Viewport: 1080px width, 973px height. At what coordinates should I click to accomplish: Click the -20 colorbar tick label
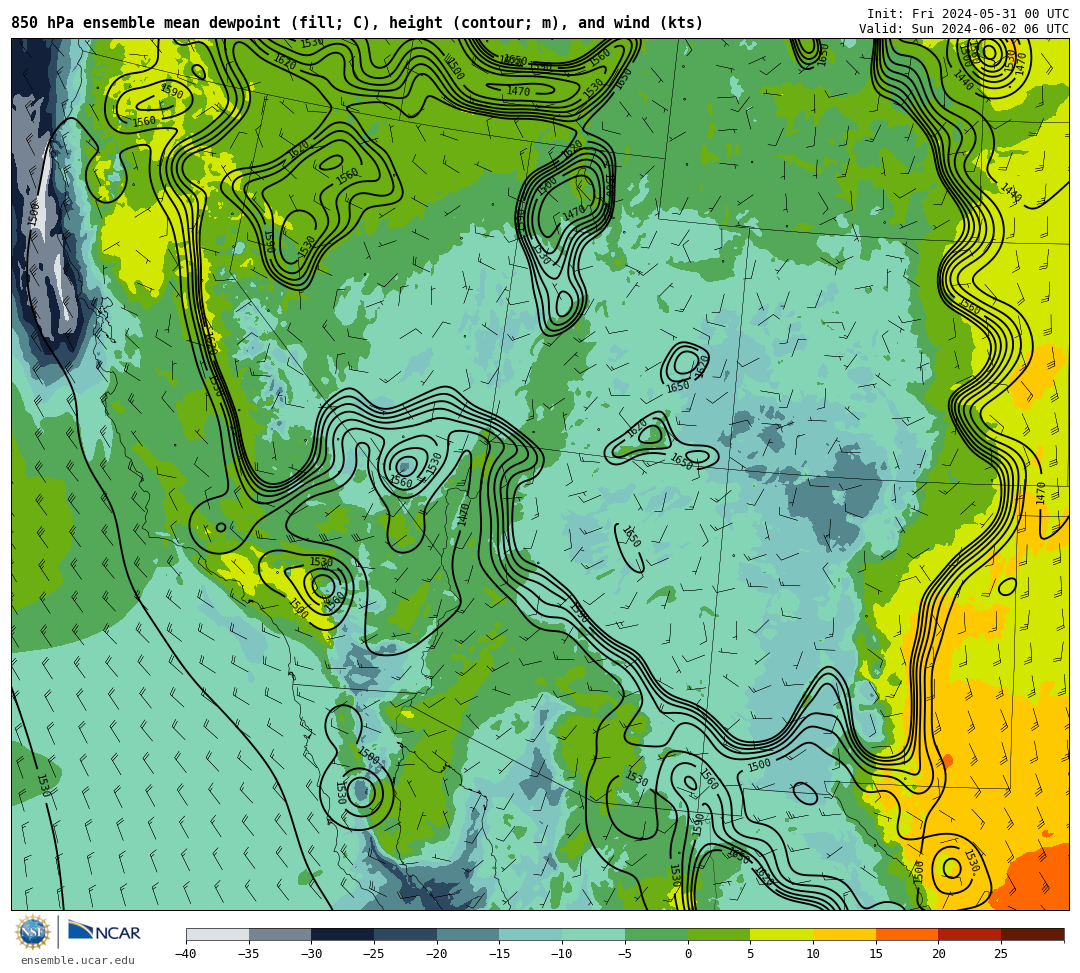(x=437, y=954)
